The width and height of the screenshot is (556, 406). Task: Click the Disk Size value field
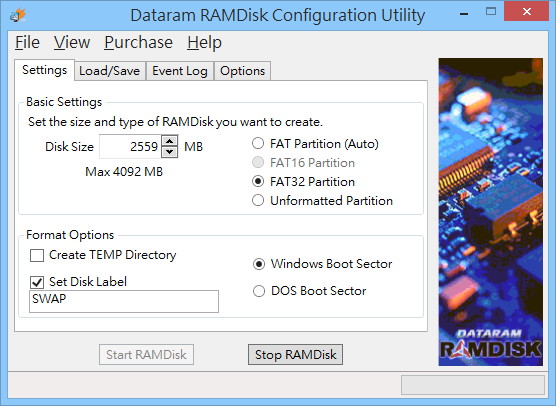[x=130, y=146]
